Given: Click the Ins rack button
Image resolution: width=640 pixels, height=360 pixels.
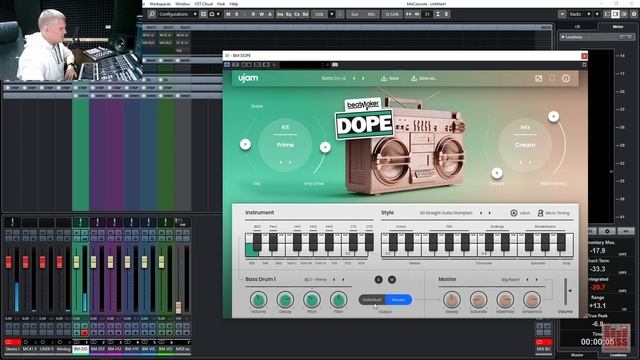Looking at the screenshot, I should [280, 14].
